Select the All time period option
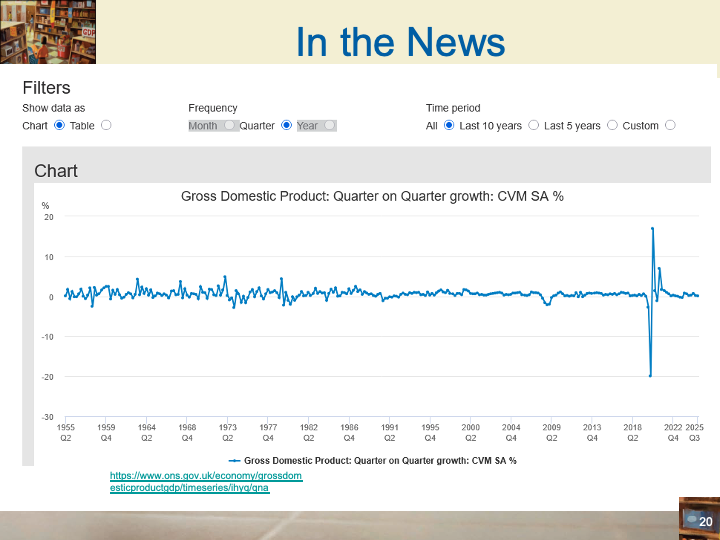The height and width of the screenshot is (540, 720). point(449,125)
